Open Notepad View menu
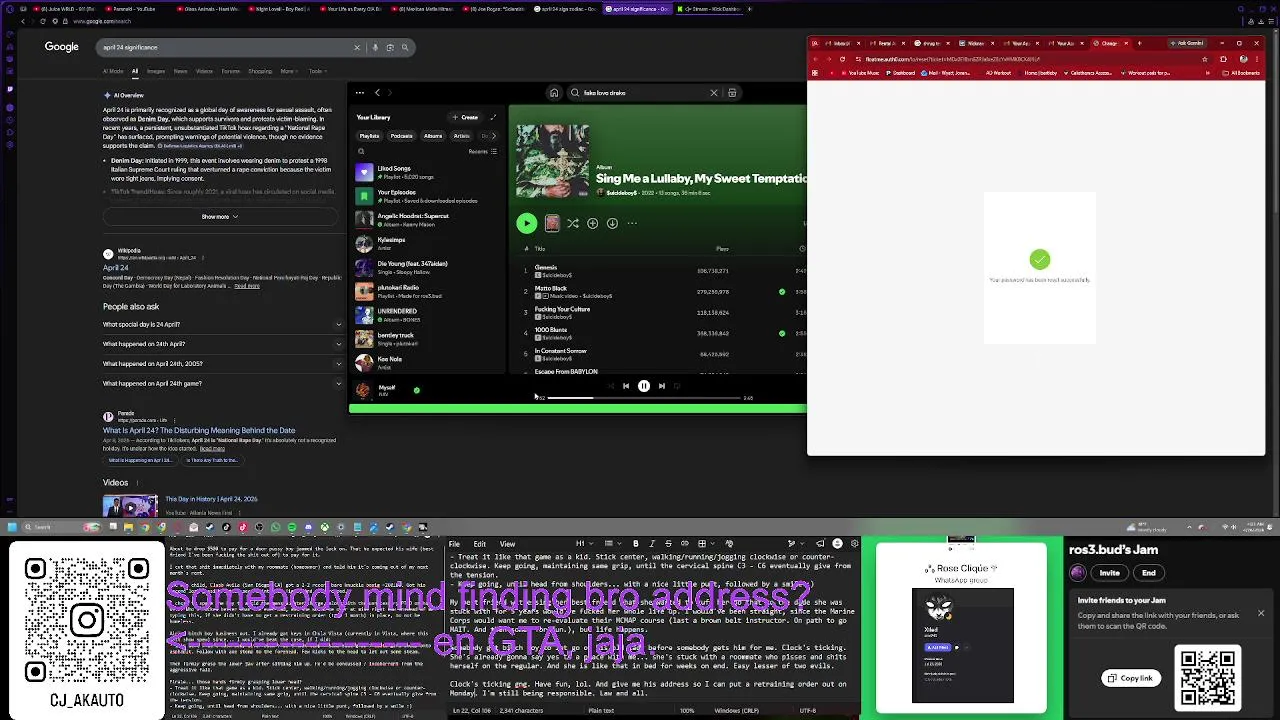This screenshot has width=1280, height=720. click(x=507, y=544)
